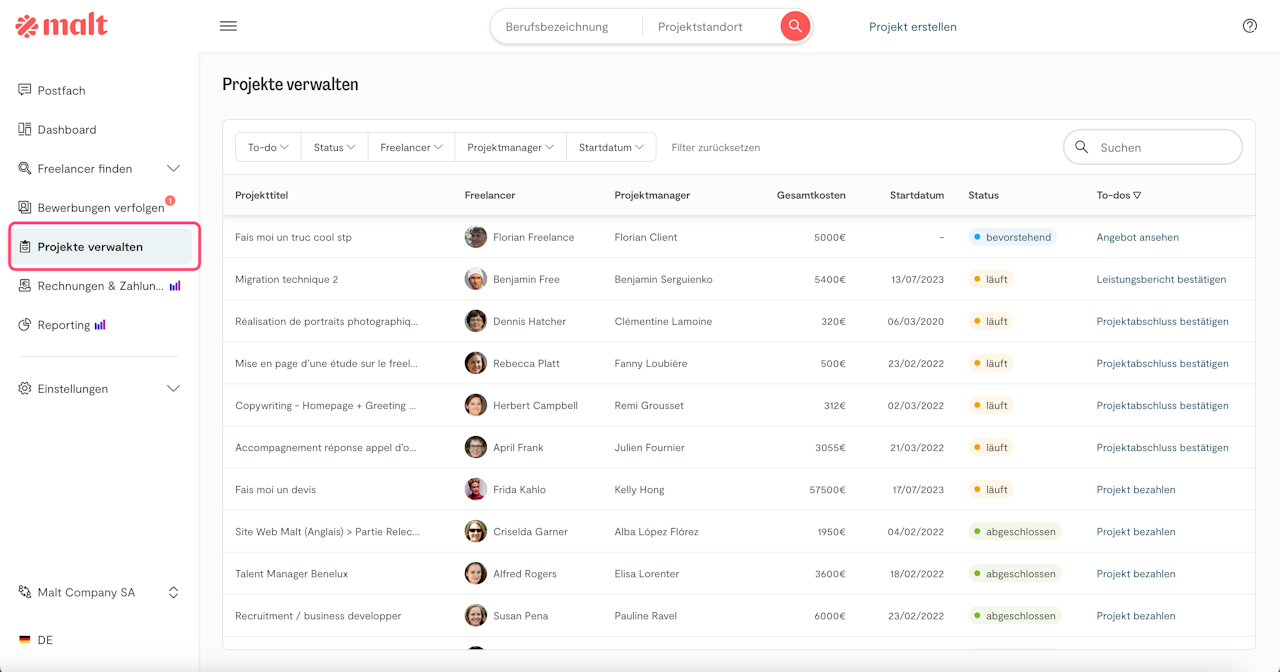Click the Malt logo
Viewport: 1280px width, 672px height.
62,26
